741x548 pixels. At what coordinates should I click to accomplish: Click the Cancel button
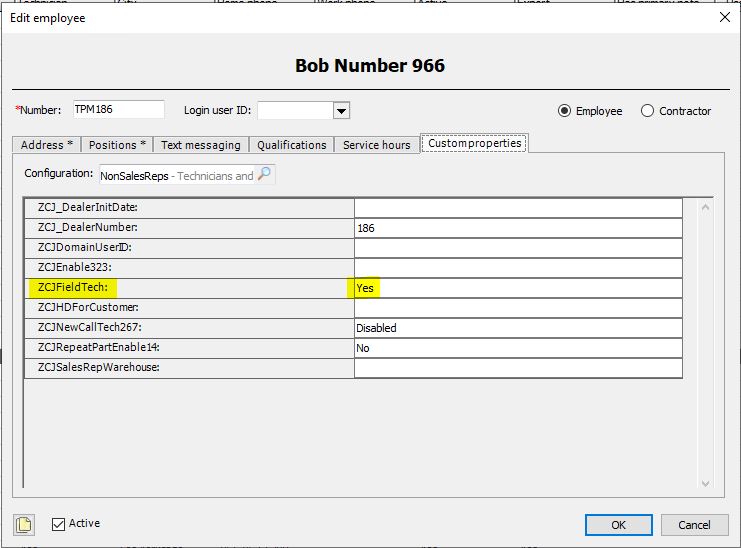pyautogui.click(x=694, y=525)
